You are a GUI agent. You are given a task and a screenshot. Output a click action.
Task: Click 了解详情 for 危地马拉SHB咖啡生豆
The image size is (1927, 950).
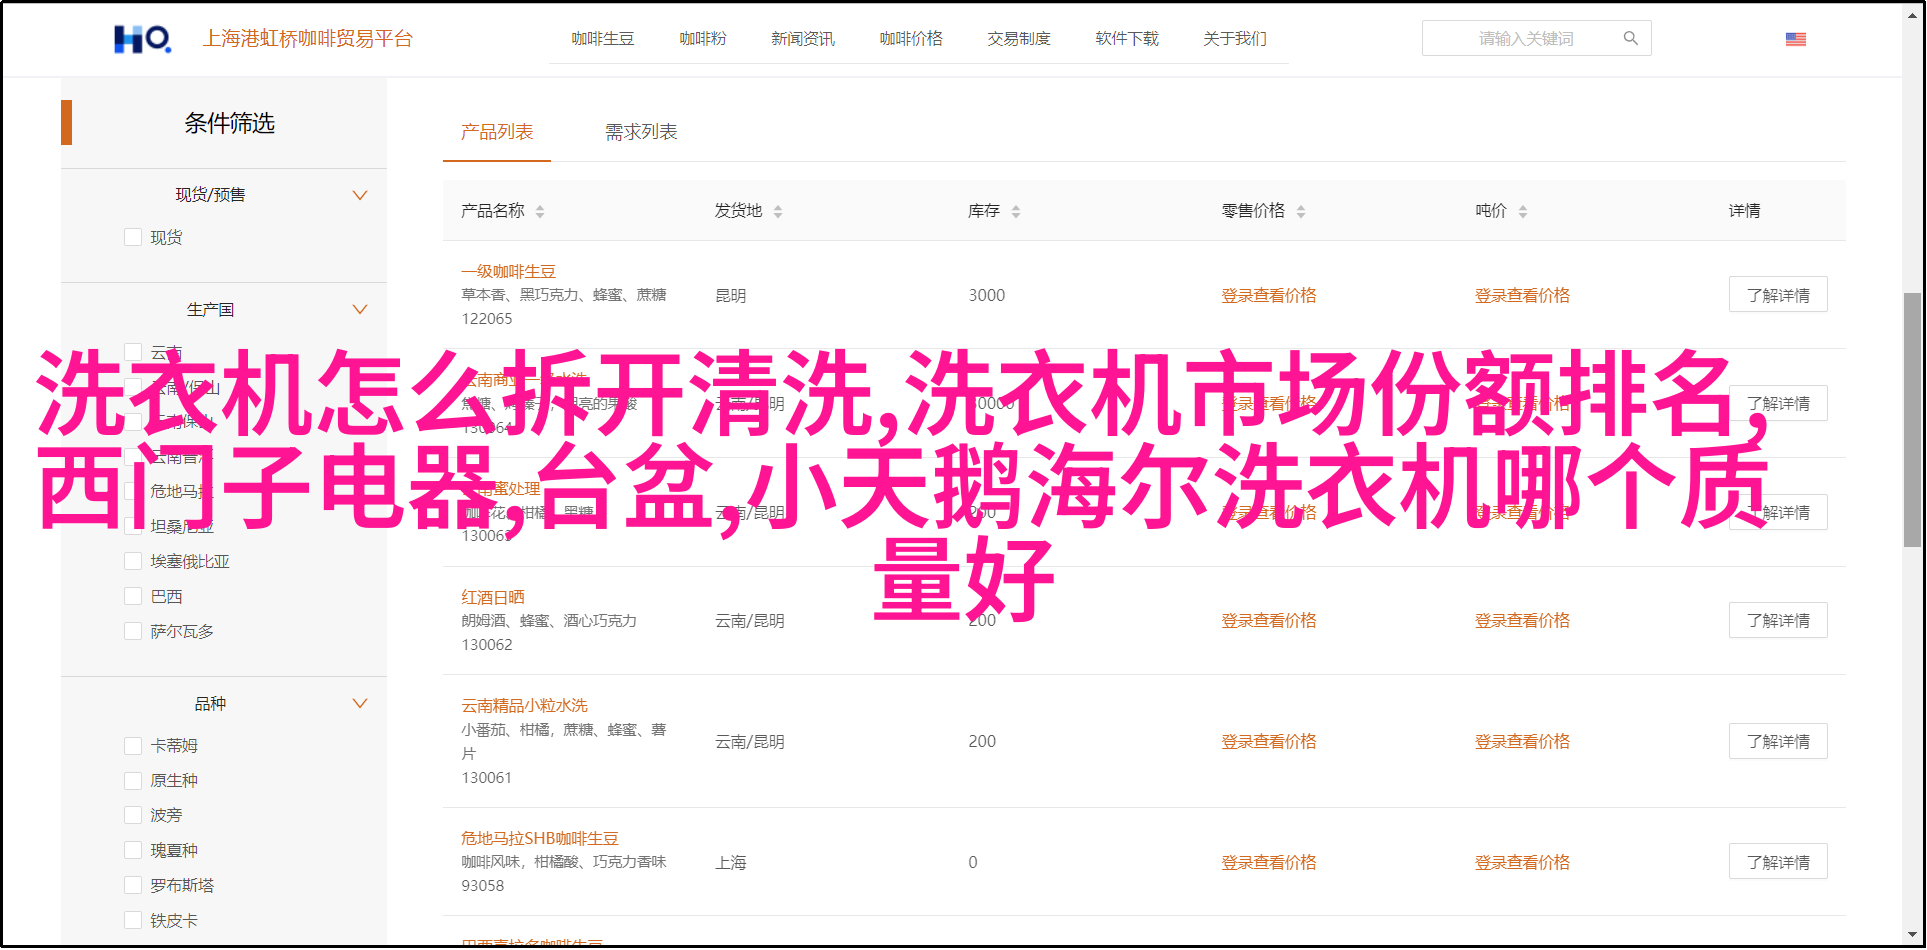(1778, 862)
